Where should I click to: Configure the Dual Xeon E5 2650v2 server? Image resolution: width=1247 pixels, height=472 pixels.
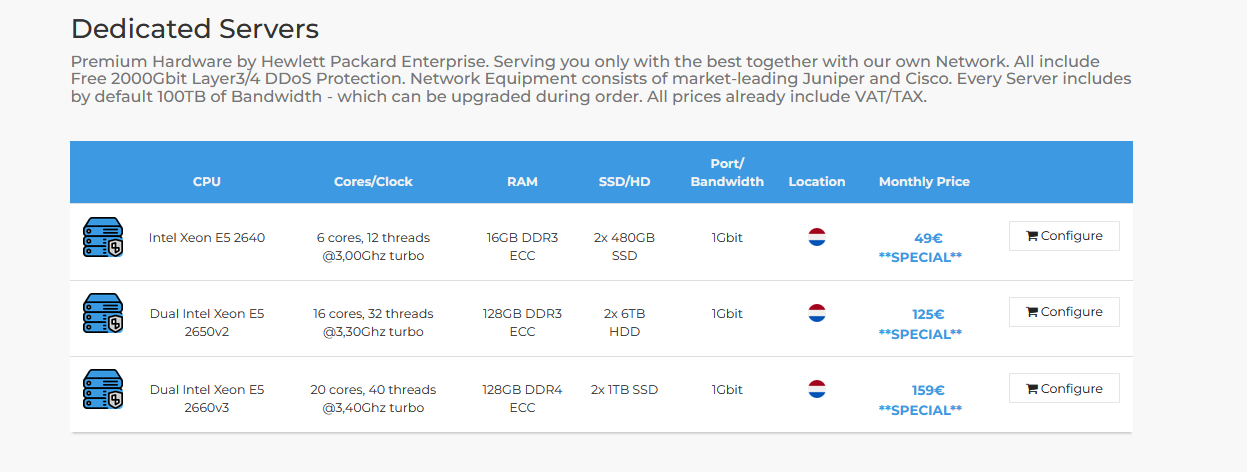click(1064, 312)
